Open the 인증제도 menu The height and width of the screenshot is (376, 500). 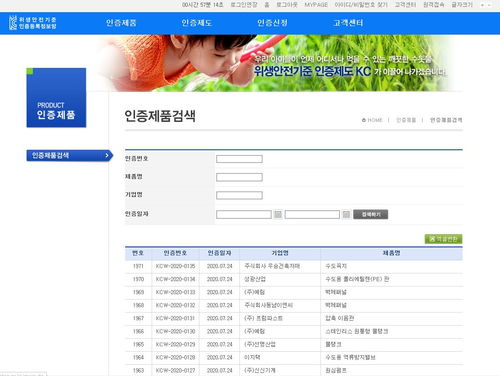click(x=197, y=23)
